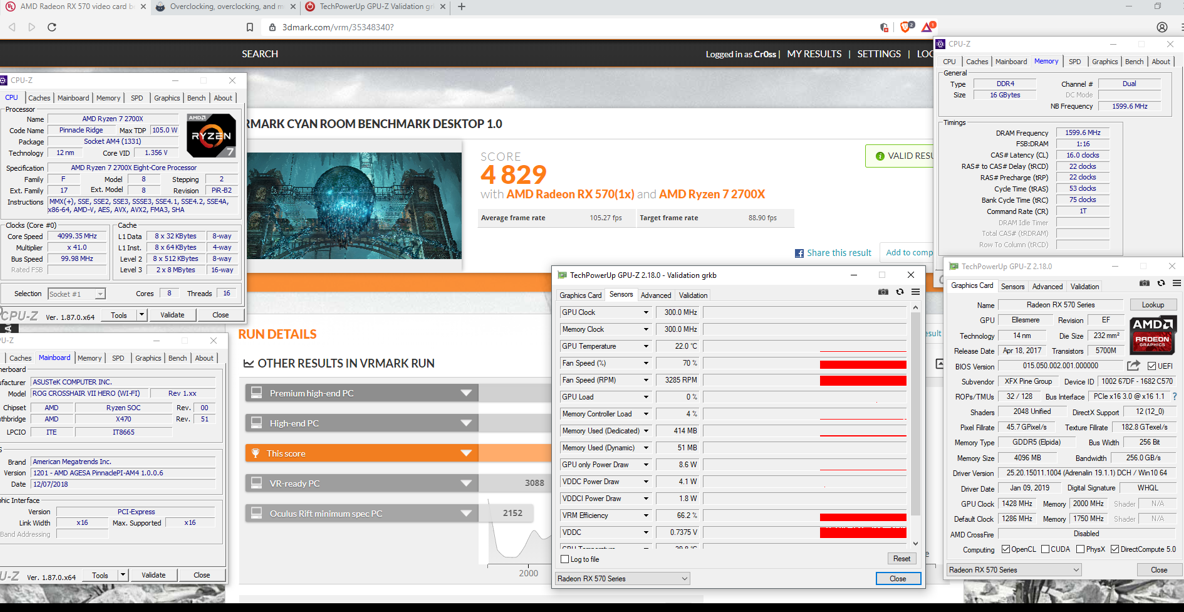1184x612 pixels.
Task: Close the AMD Radeon RX 570 browser tab
Action: click(x=142, y=7)
